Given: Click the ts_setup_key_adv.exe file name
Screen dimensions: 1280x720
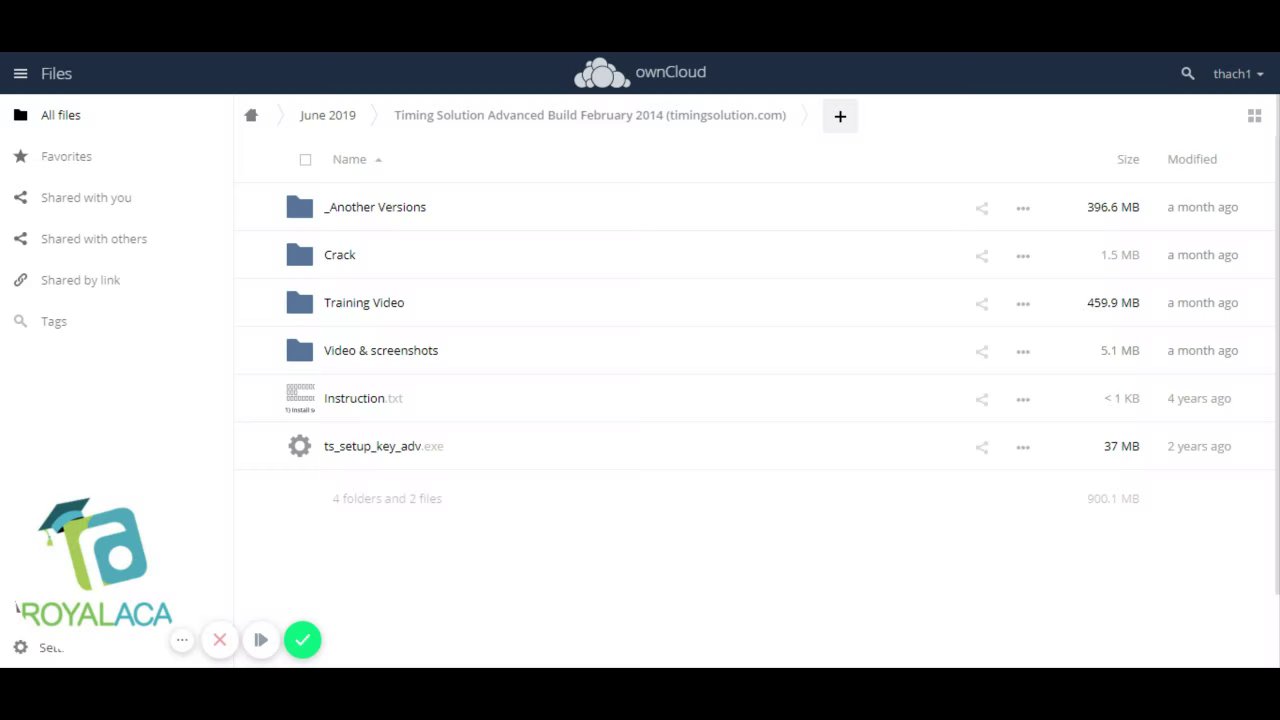Looking at the screenshot, I should coord(383,446).
